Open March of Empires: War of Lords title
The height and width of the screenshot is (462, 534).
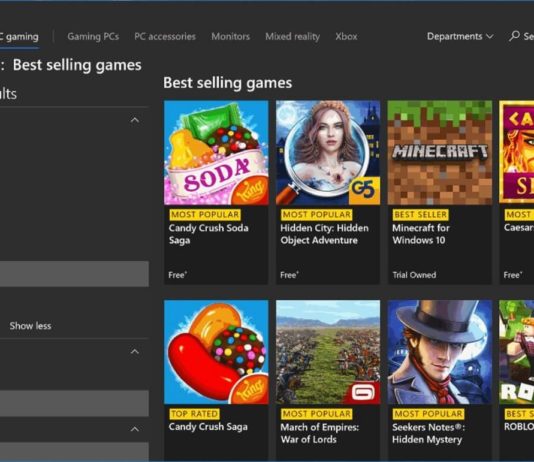tap(319, 433)
